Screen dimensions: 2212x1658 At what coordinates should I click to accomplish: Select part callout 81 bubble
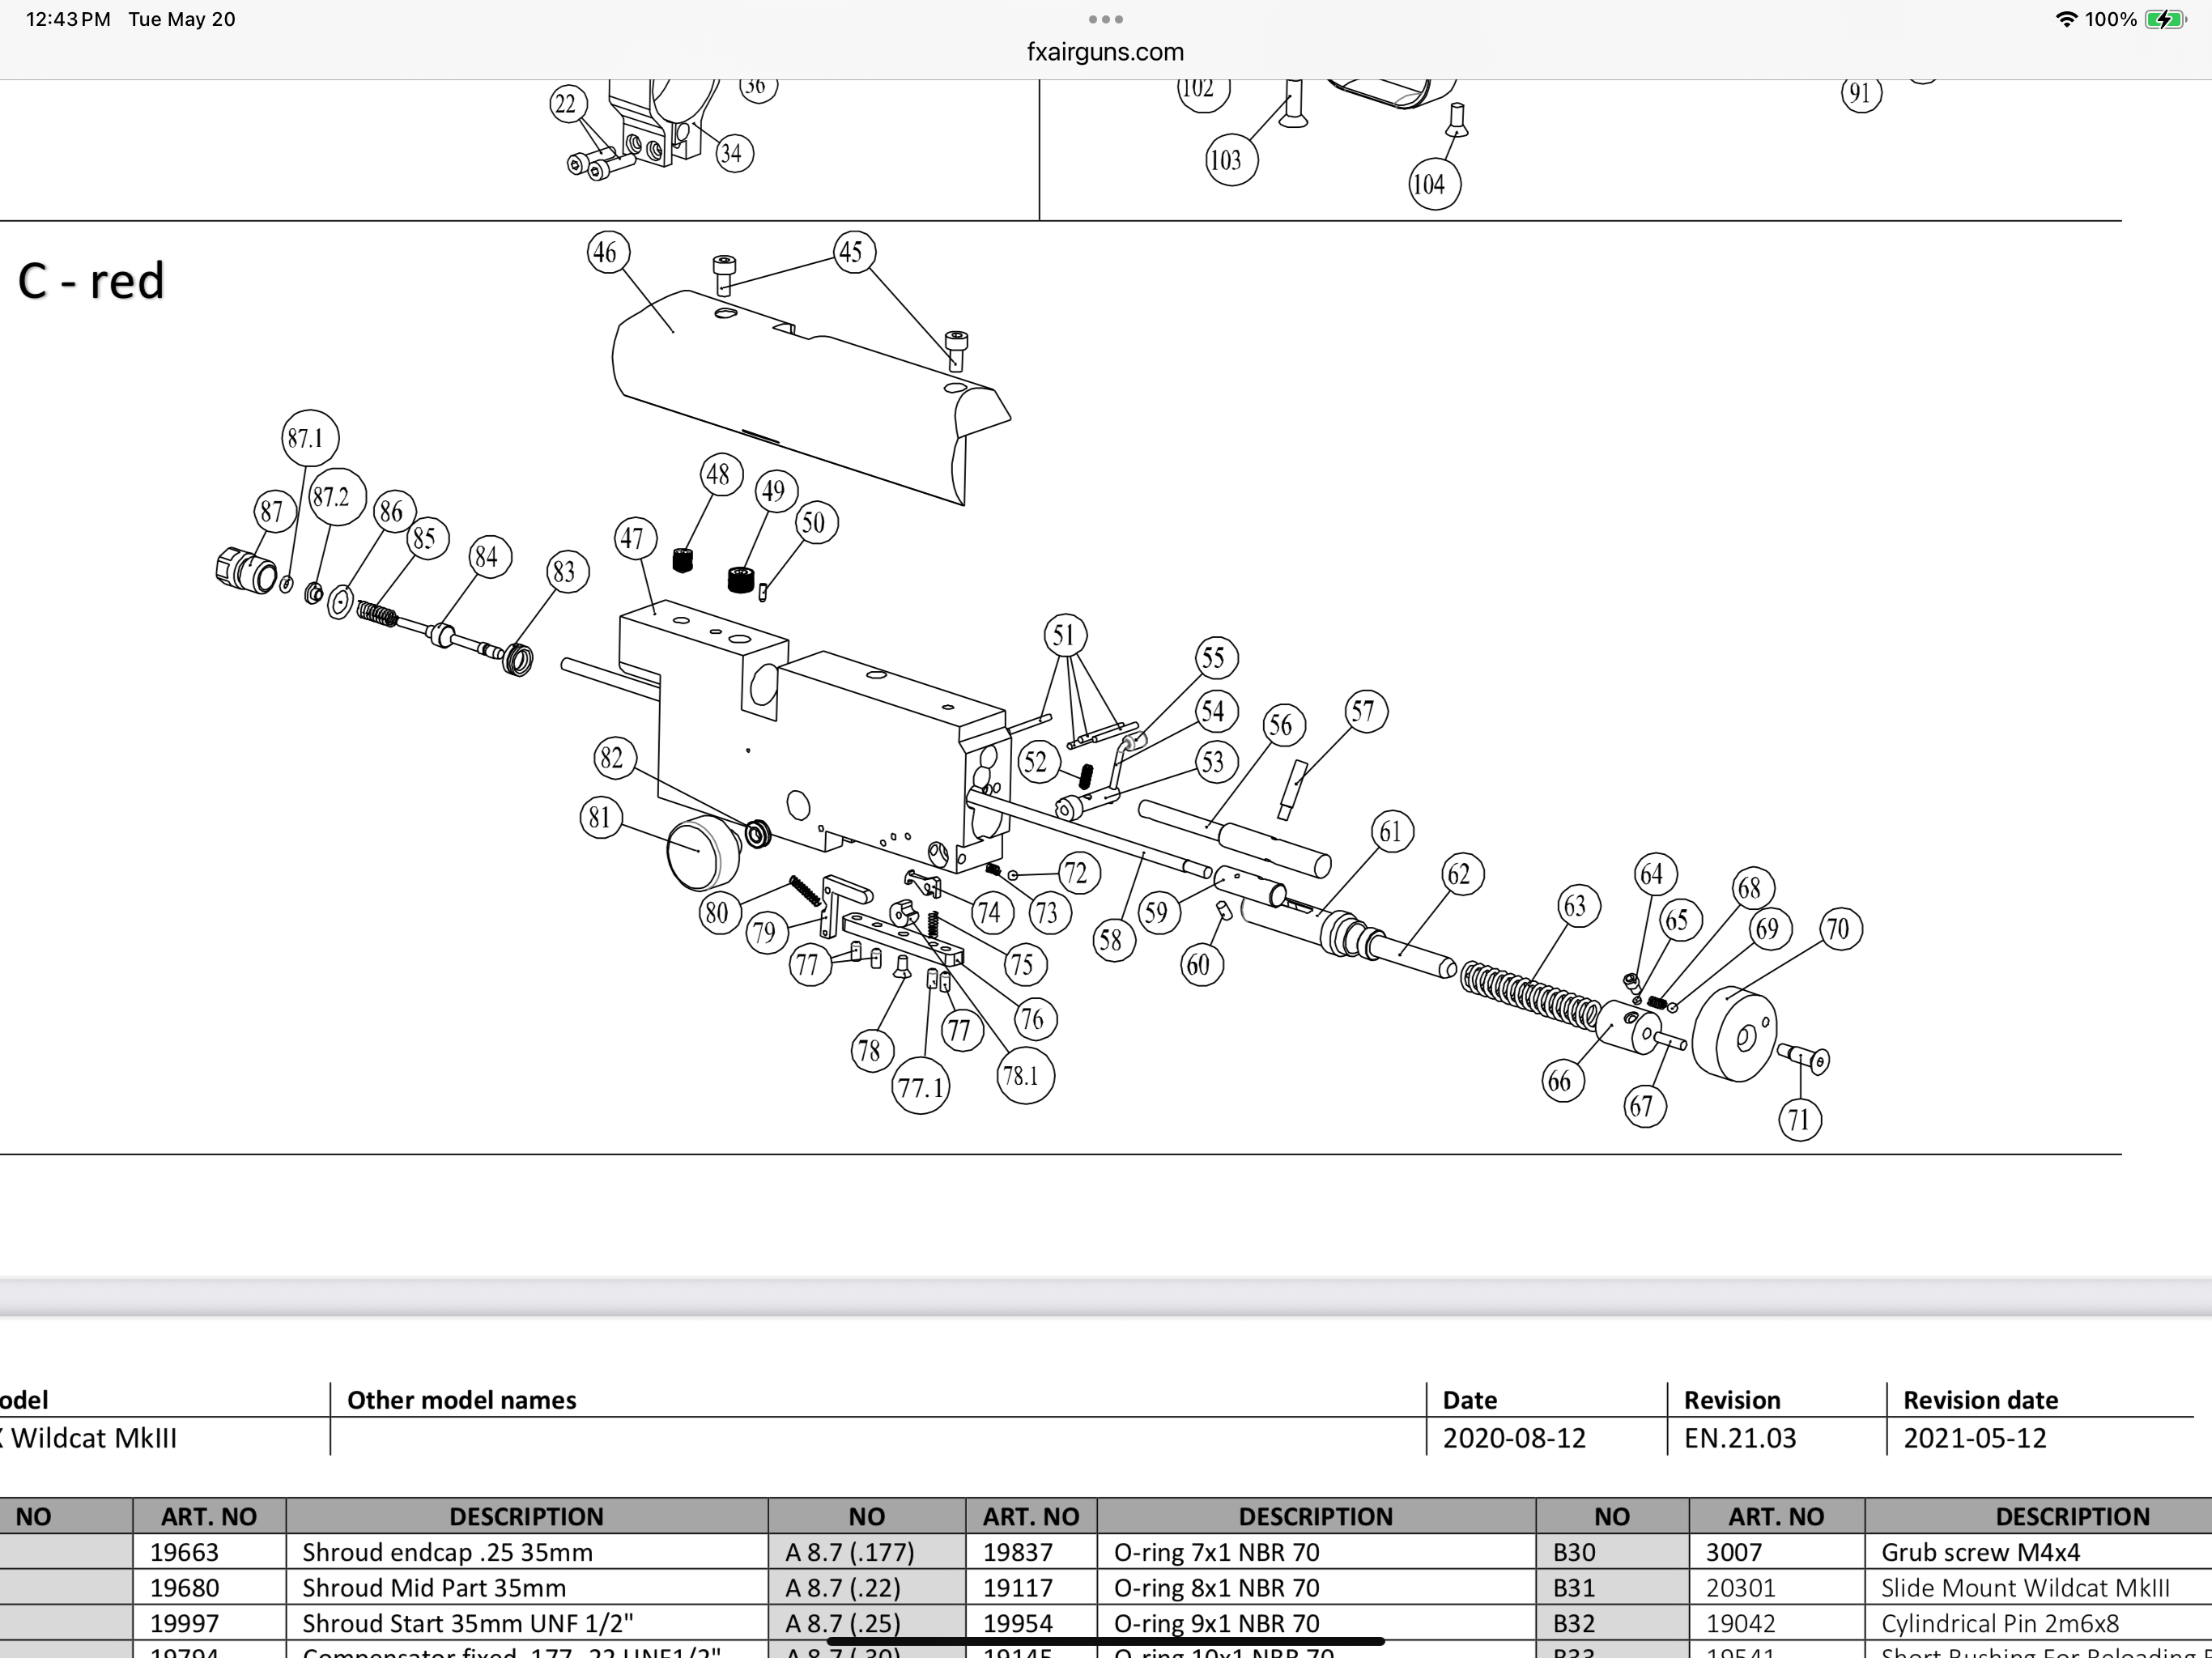coord(601,818)
